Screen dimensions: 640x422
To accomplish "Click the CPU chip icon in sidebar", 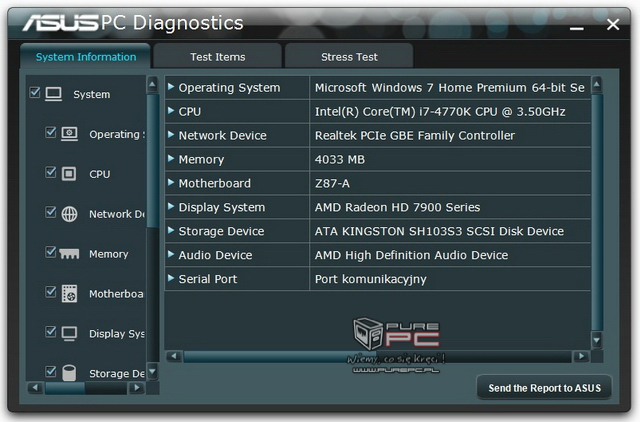I will coord(69,173).
